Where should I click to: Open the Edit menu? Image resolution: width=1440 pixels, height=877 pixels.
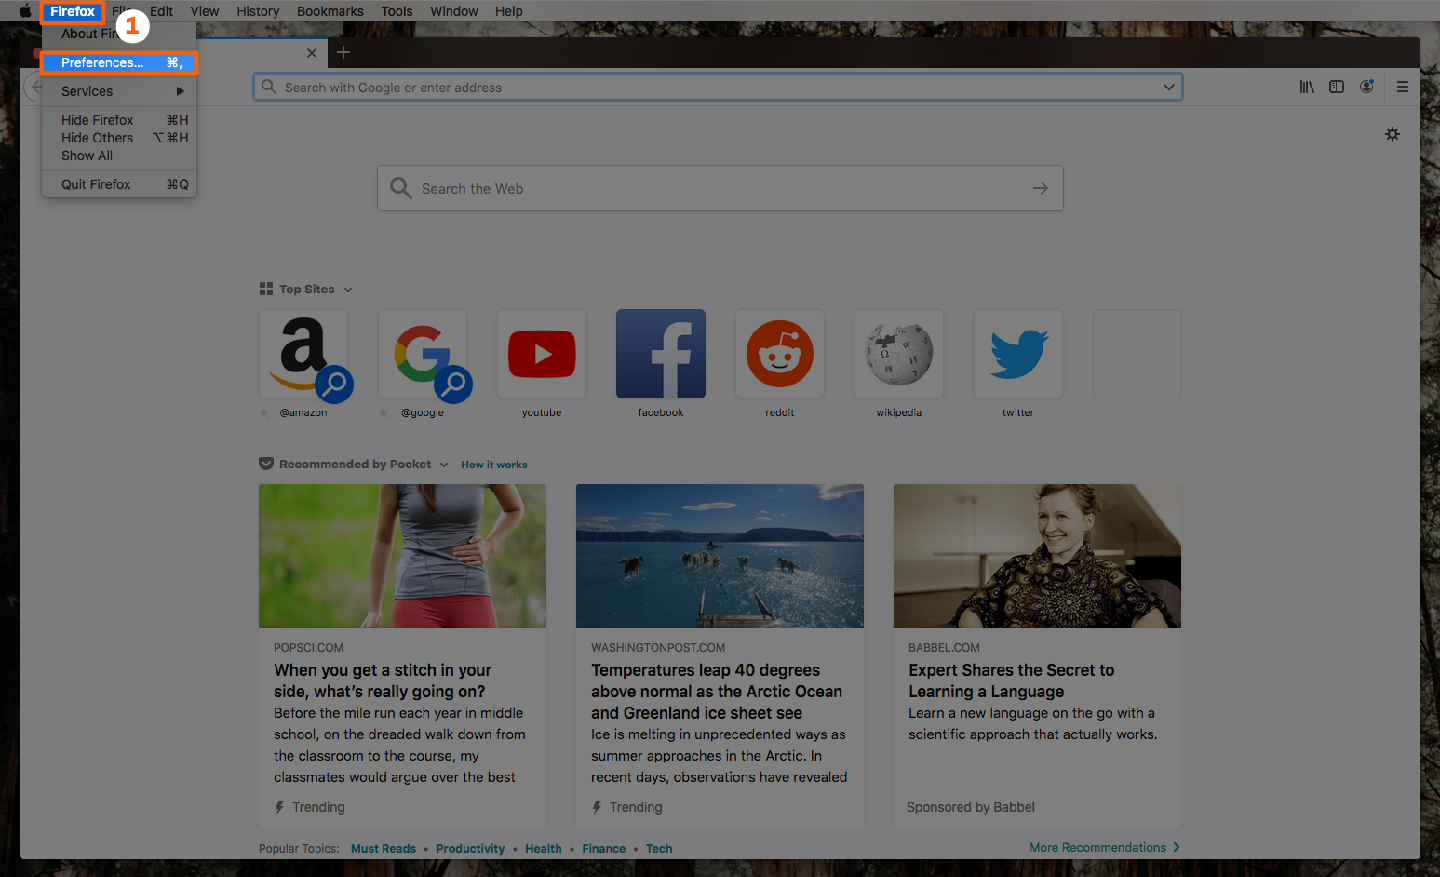point(161,11)
